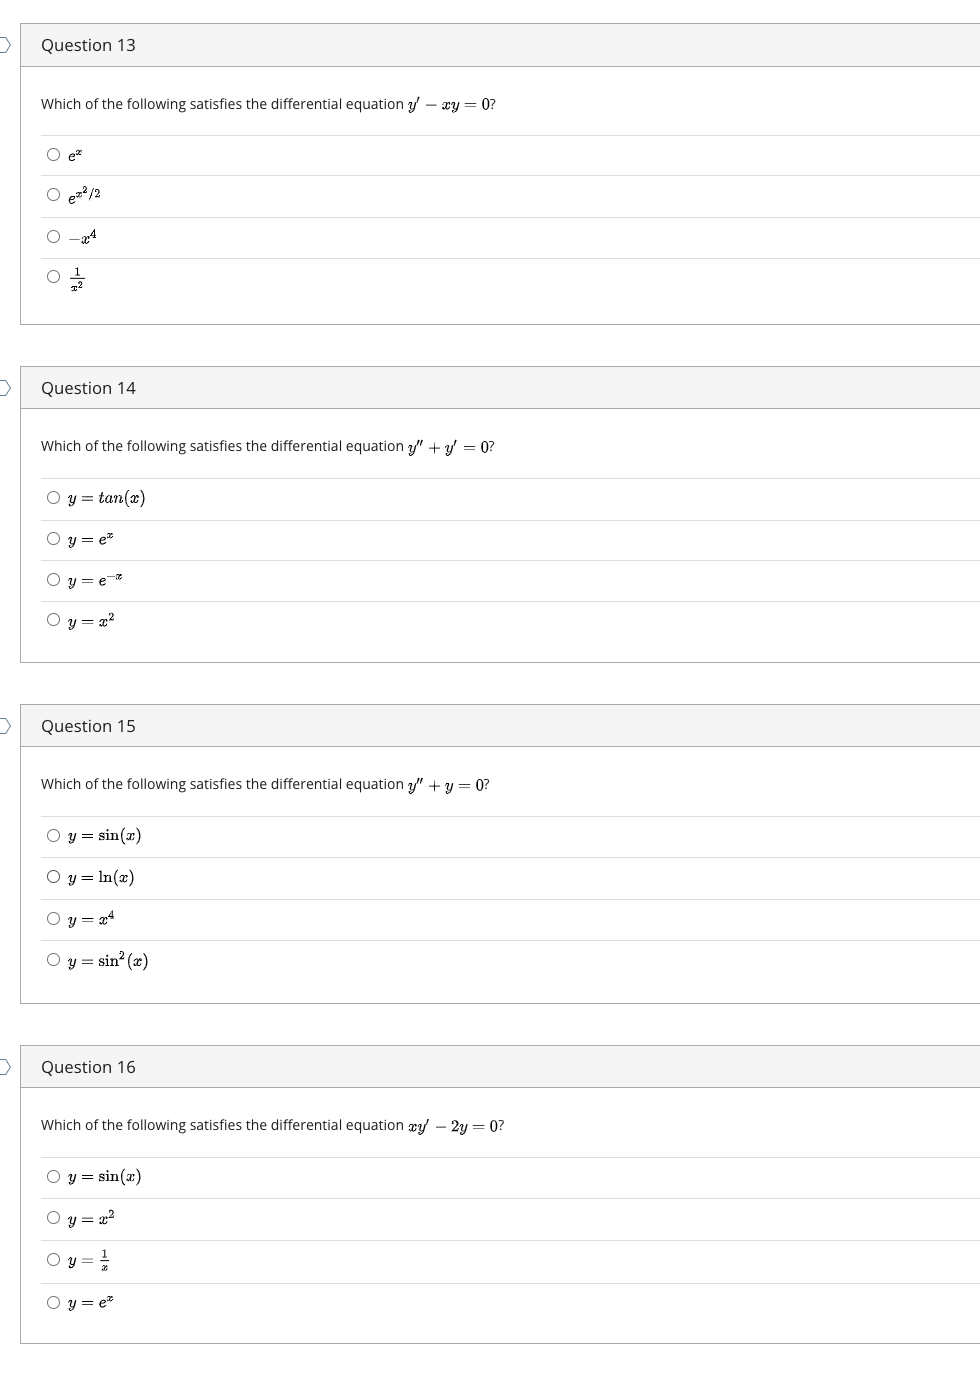Select answer 1/x² for Question 13
Screen dimensions: 980x1382
pos(52,276)
